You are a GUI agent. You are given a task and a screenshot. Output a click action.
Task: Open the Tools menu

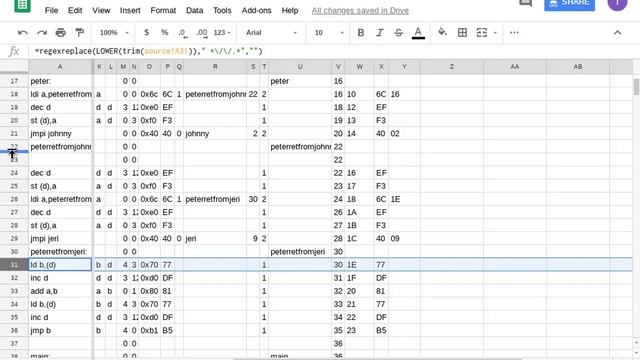tap(222, 11)
